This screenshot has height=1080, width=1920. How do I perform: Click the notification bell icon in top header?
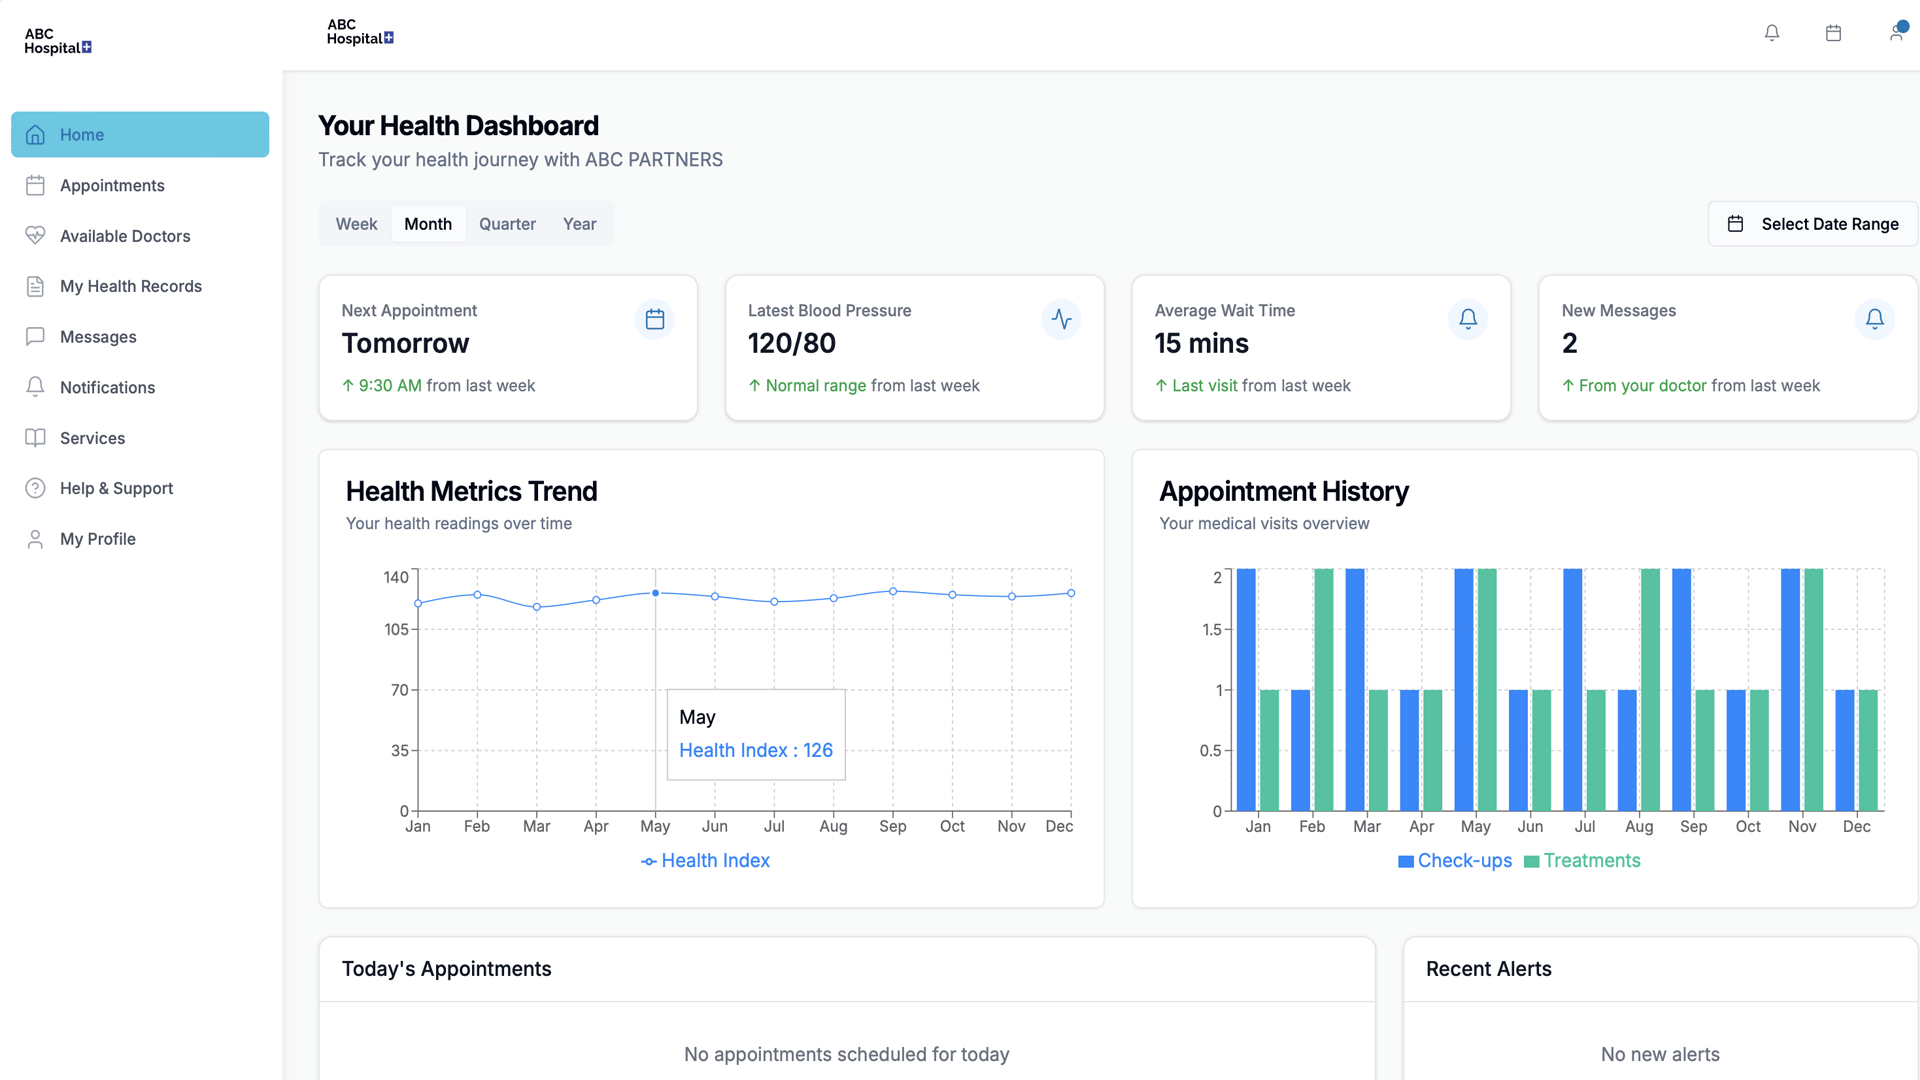(1771, 33)
